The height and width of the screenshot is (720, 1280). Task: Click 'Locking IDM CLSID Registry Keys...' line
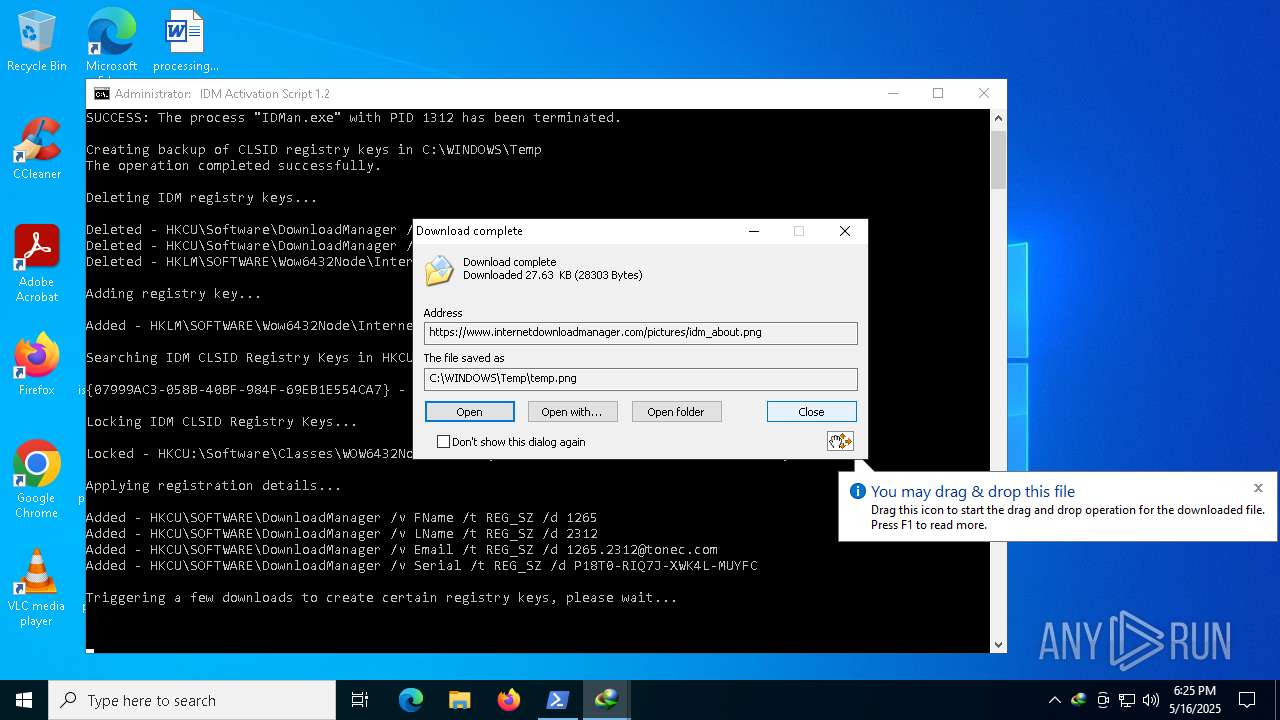click(222, 422)
